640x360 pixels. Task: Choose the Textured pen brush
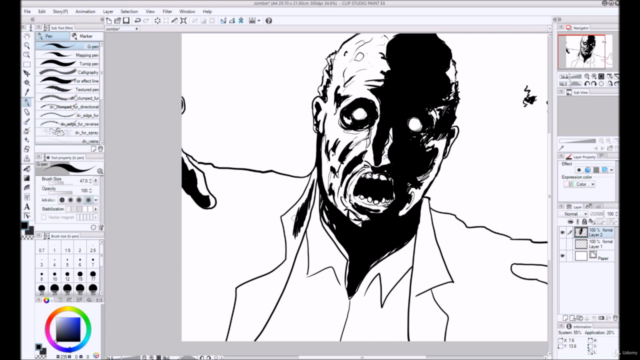click(68, 89)
